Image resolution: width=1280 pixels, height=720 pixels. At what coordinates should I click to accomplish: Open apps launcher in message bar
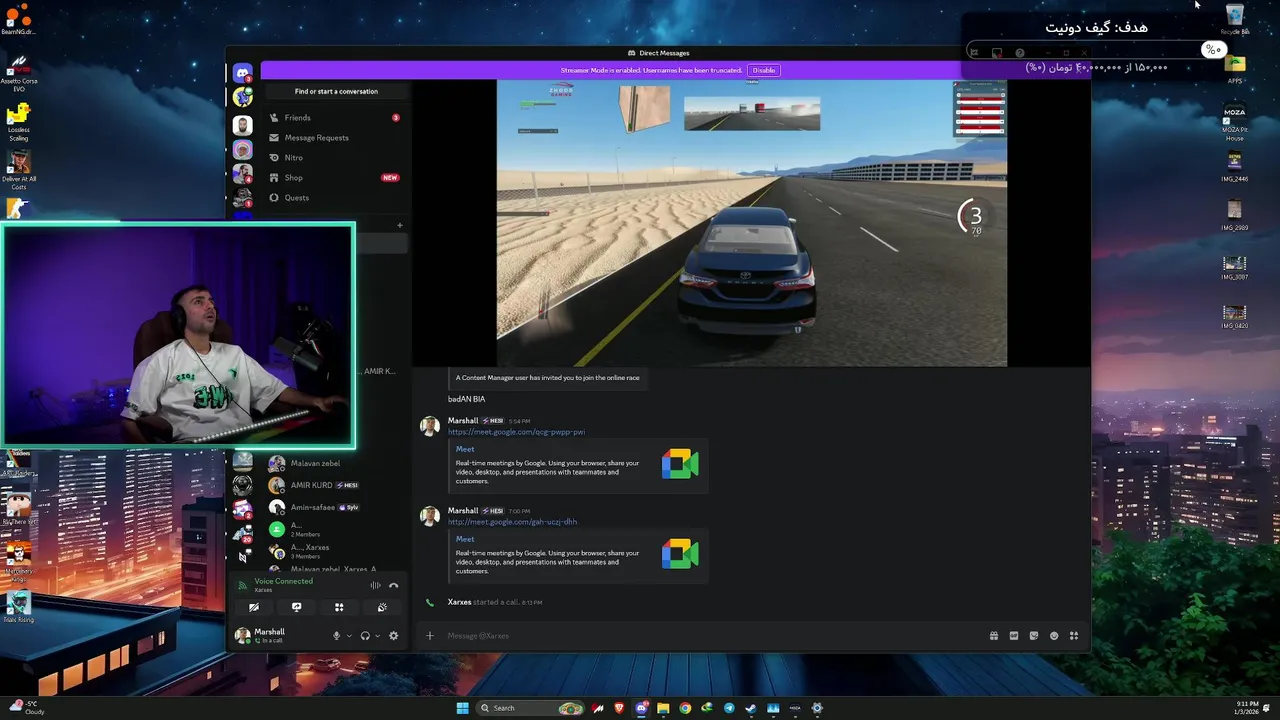pyautogui.click(x=1073, y=635)
